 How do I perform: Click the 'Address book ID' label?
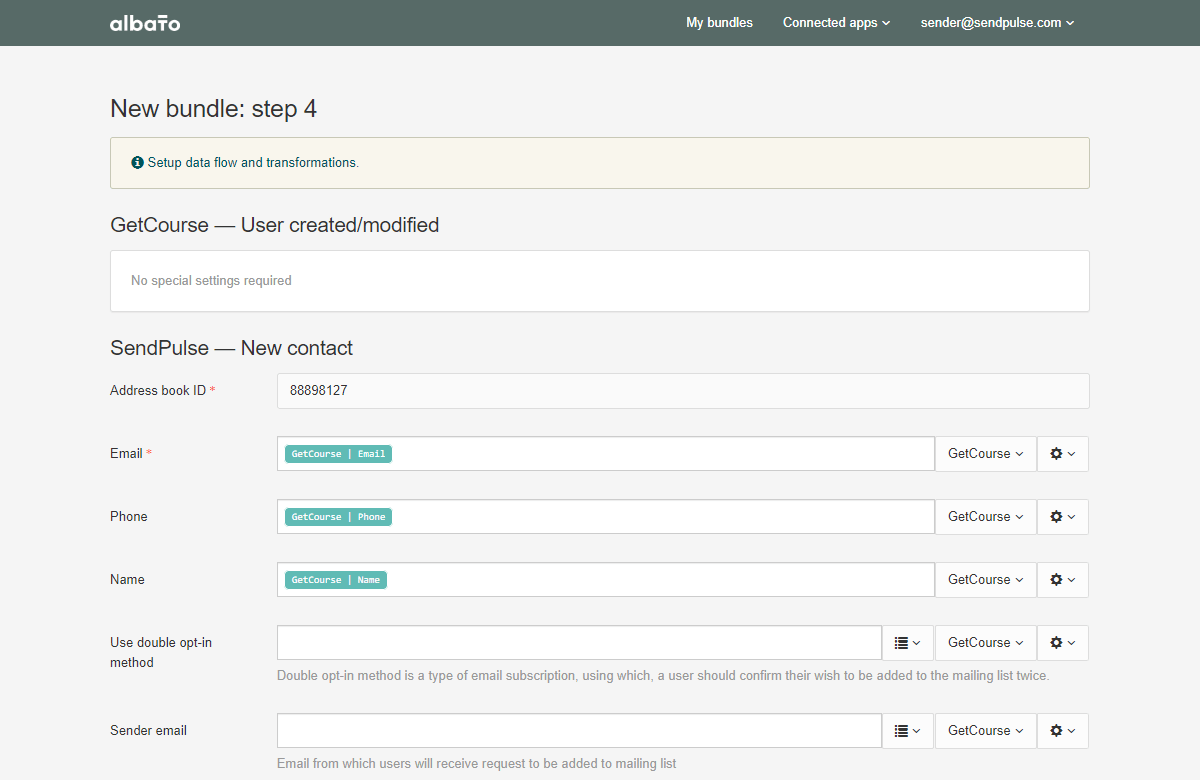click(158, 391)
